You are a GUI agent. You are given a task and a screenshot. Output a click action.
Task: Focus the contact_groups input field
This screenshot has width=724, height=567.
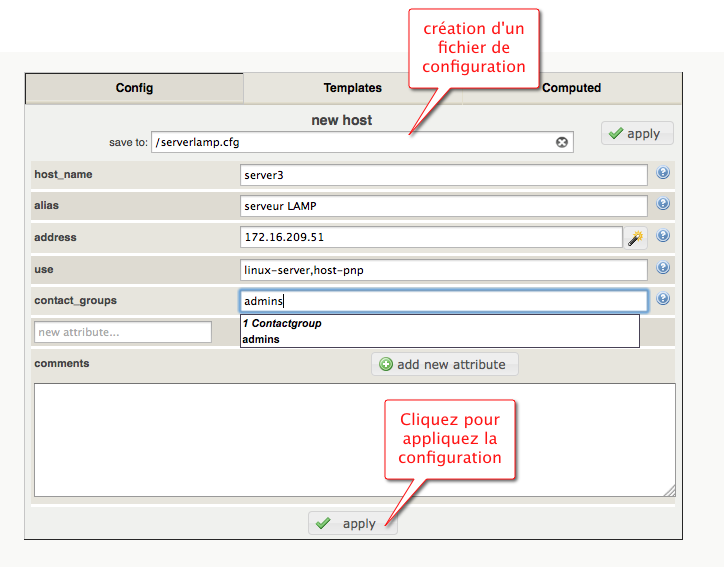443,301
